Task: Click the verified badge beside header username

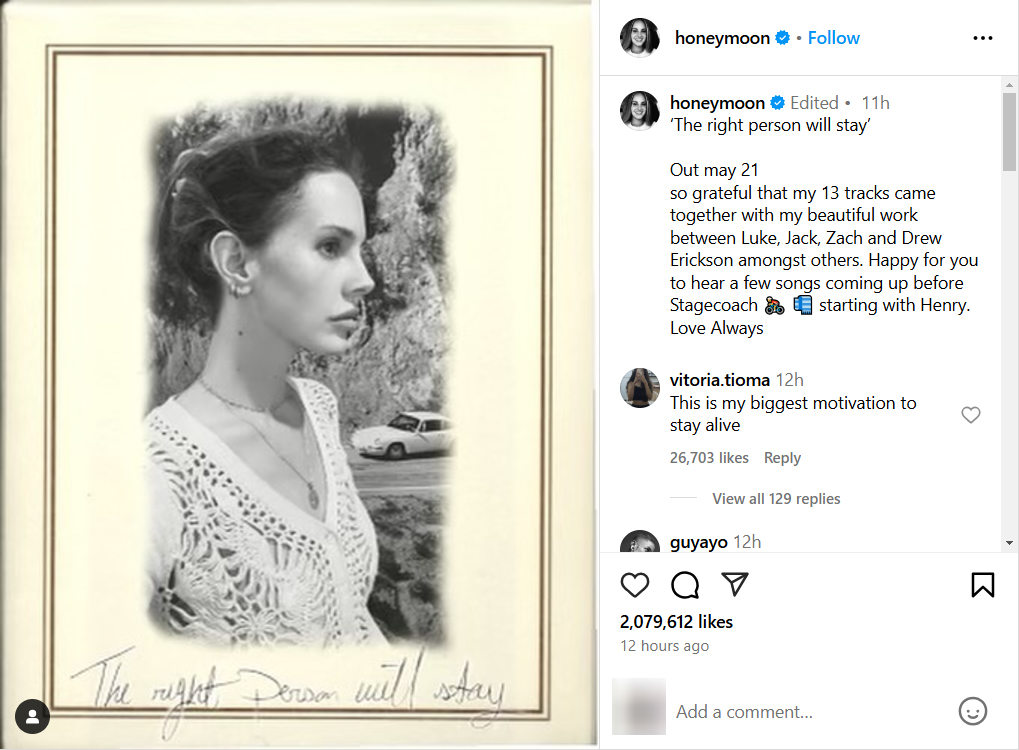Action: point(783,38)
